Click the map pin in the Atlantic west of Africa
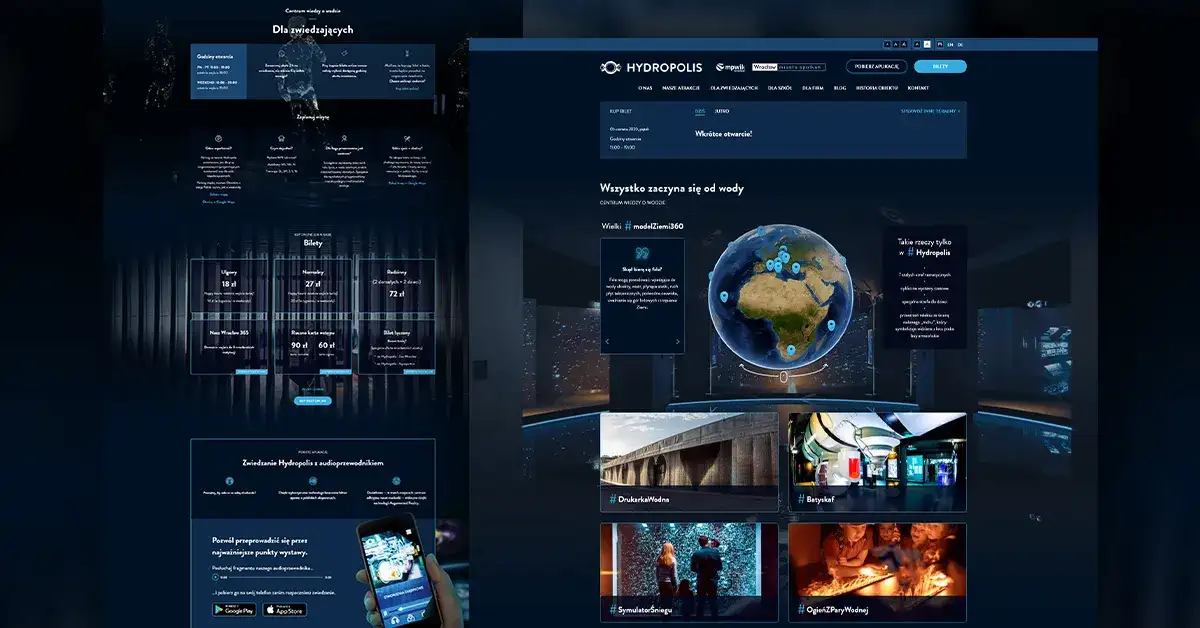 tap(723, 298)
